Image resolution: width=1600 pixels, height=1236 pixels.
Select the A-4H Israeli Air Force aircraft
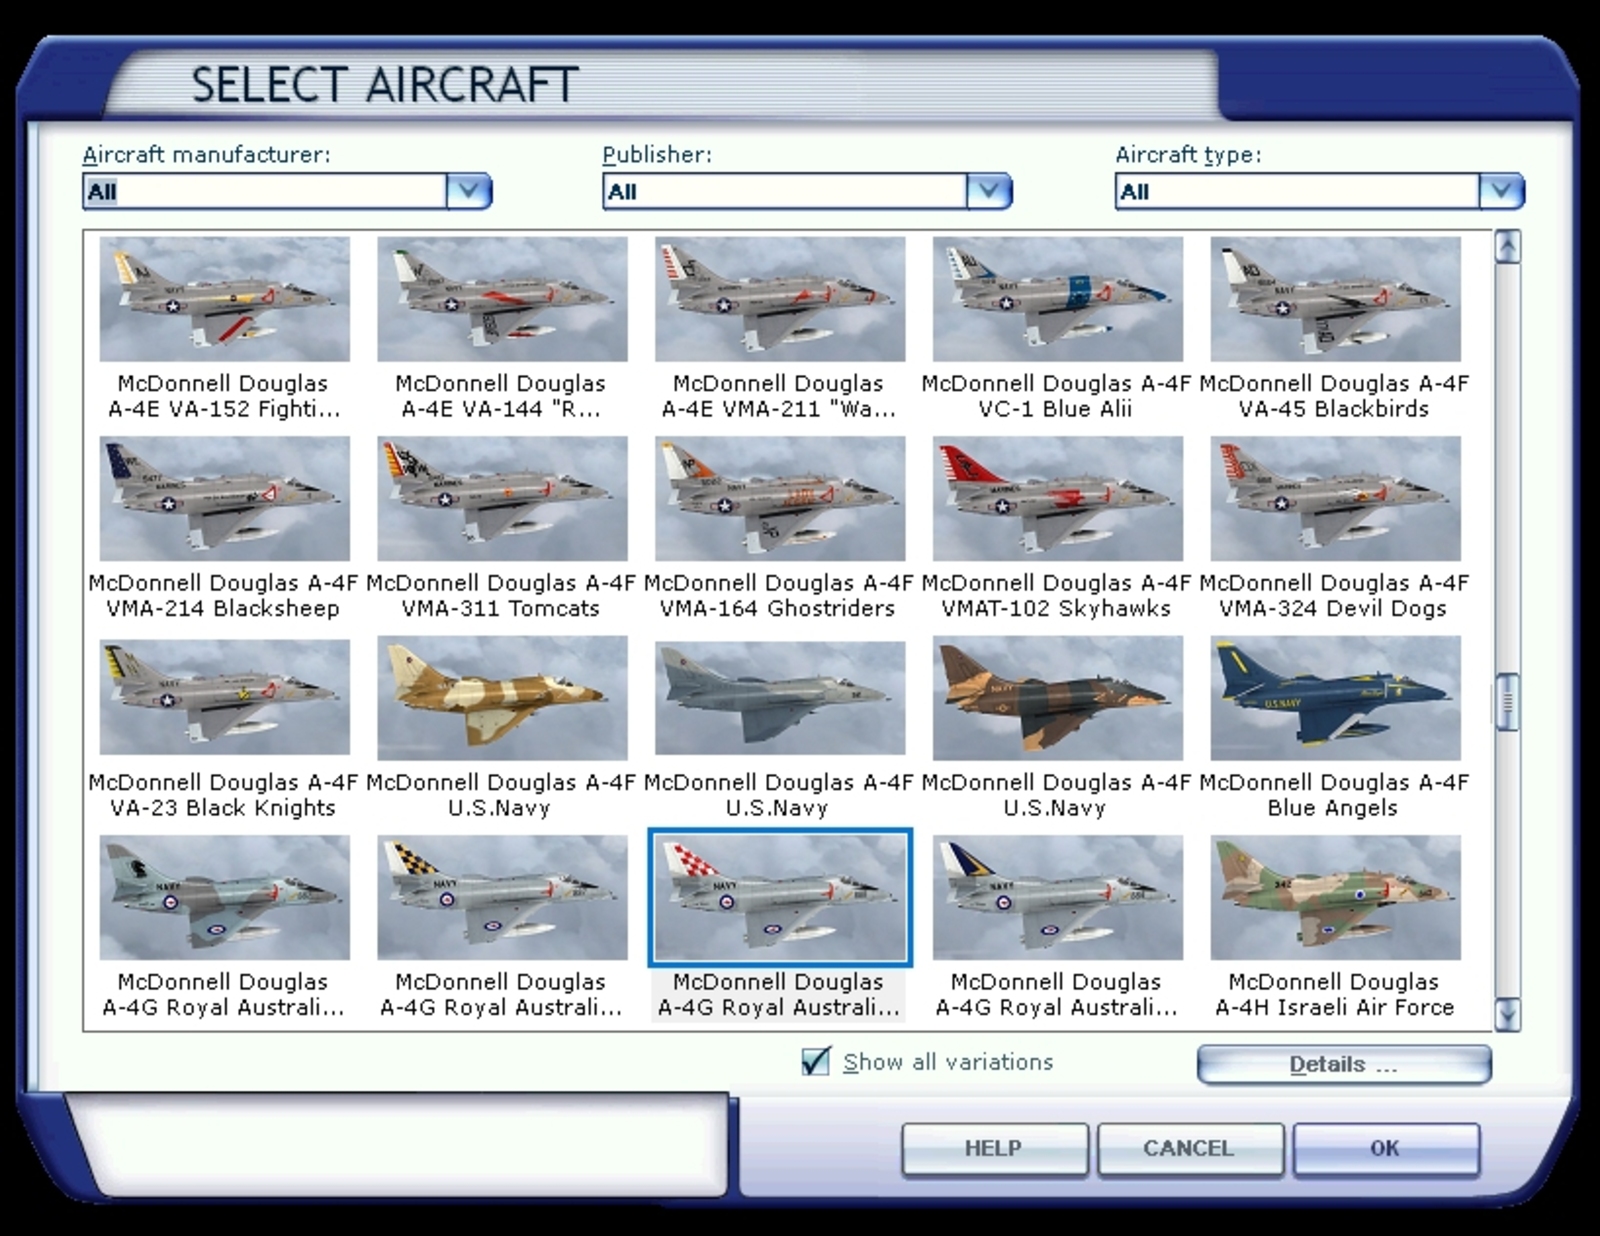[1335, 898]
